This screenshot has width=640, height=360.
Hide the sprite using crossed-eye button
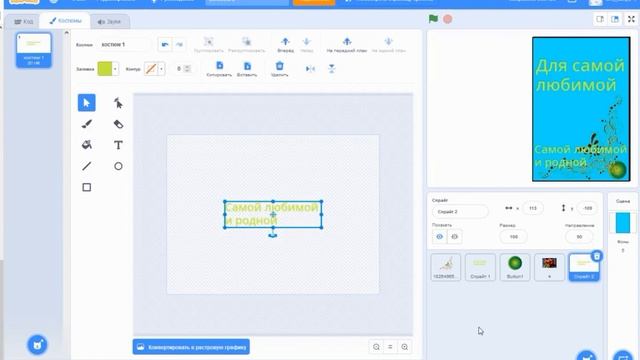[x=455, y=237]
